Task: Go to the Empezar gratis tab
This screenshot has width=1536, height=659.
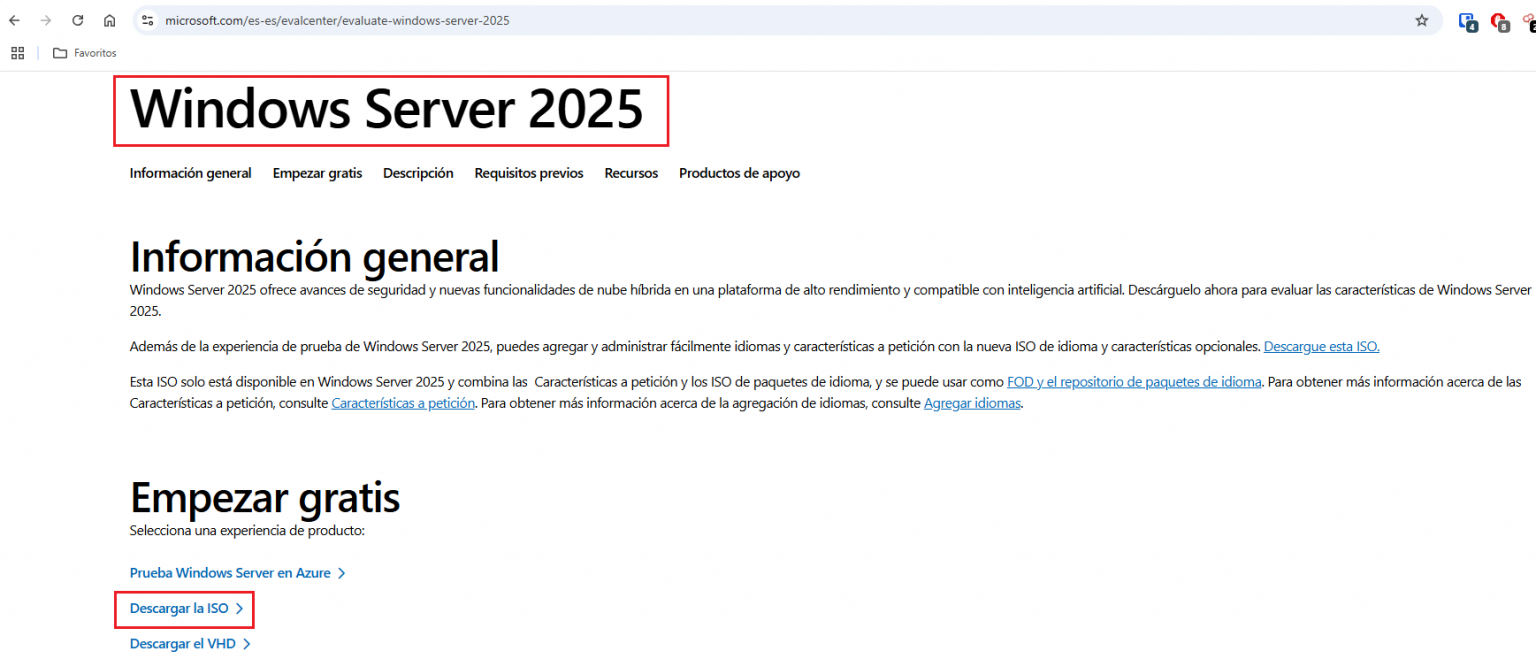Action: (317, 173)
